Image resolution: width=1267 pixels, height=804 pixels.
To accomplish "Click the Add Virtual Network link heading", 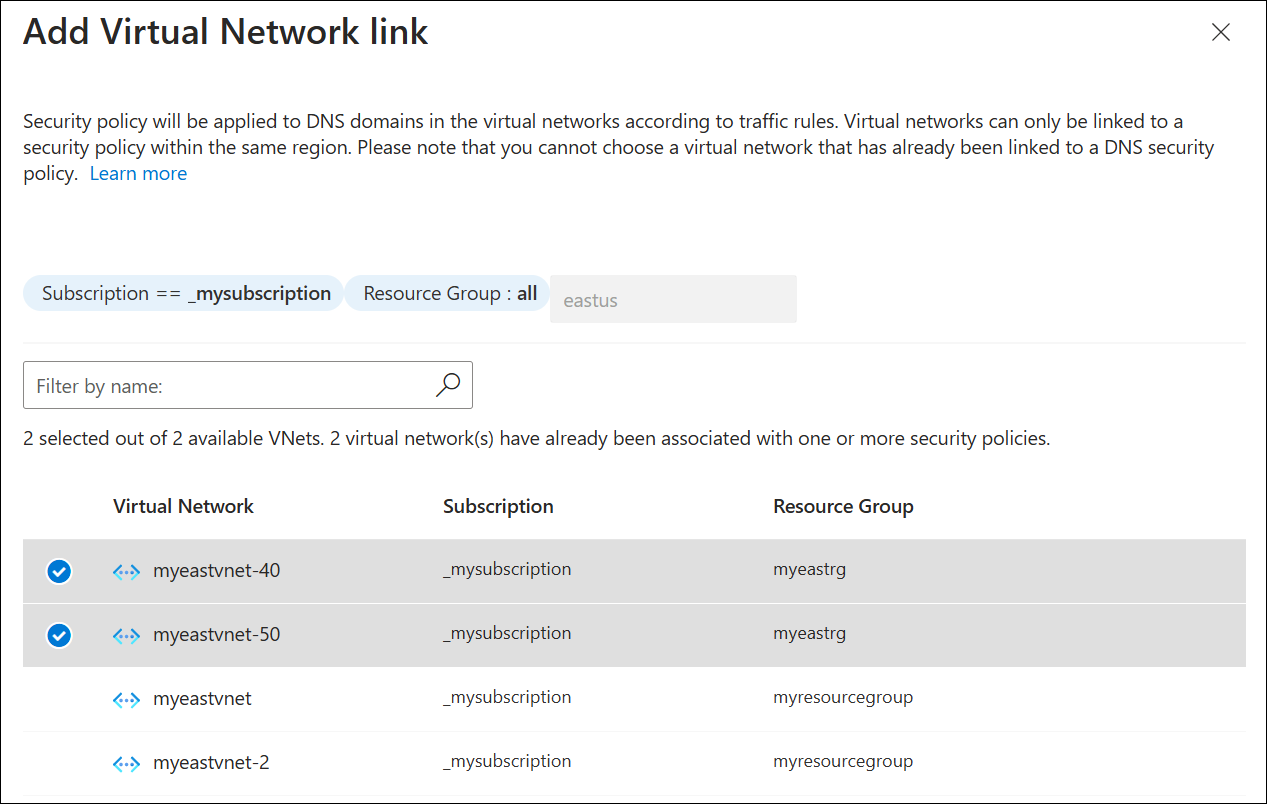I will (x=226, y=32).
